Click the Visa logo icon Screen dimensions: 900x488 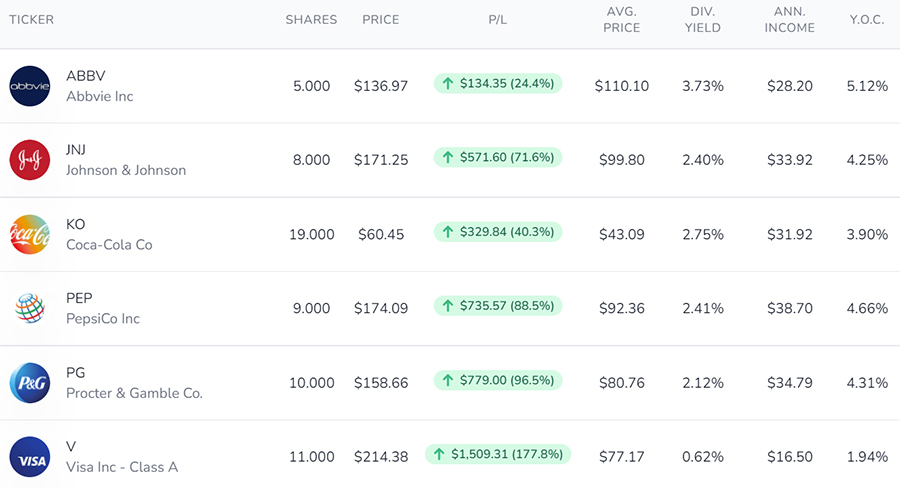click(x=30, y=457)
